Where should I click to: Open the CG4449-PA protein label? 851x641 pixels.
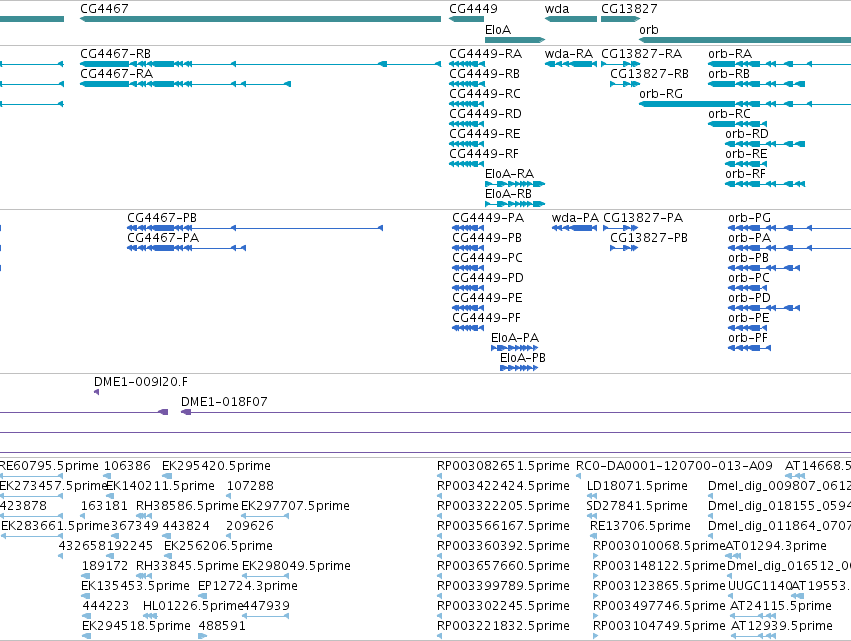(488, 218)
